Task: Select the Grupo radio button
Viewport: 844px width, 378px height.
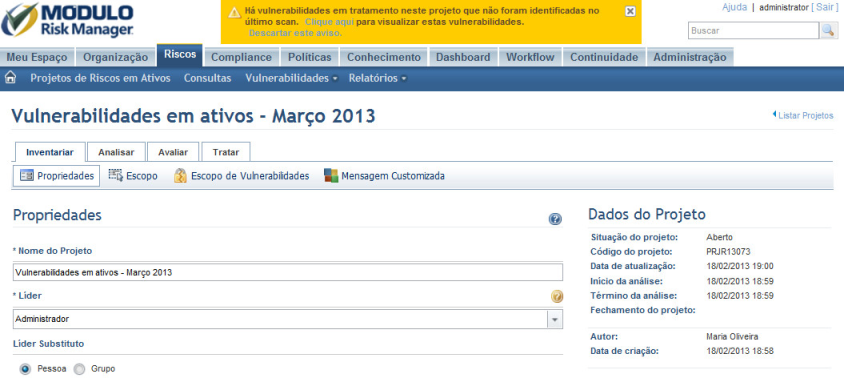Action: (79, 369)
